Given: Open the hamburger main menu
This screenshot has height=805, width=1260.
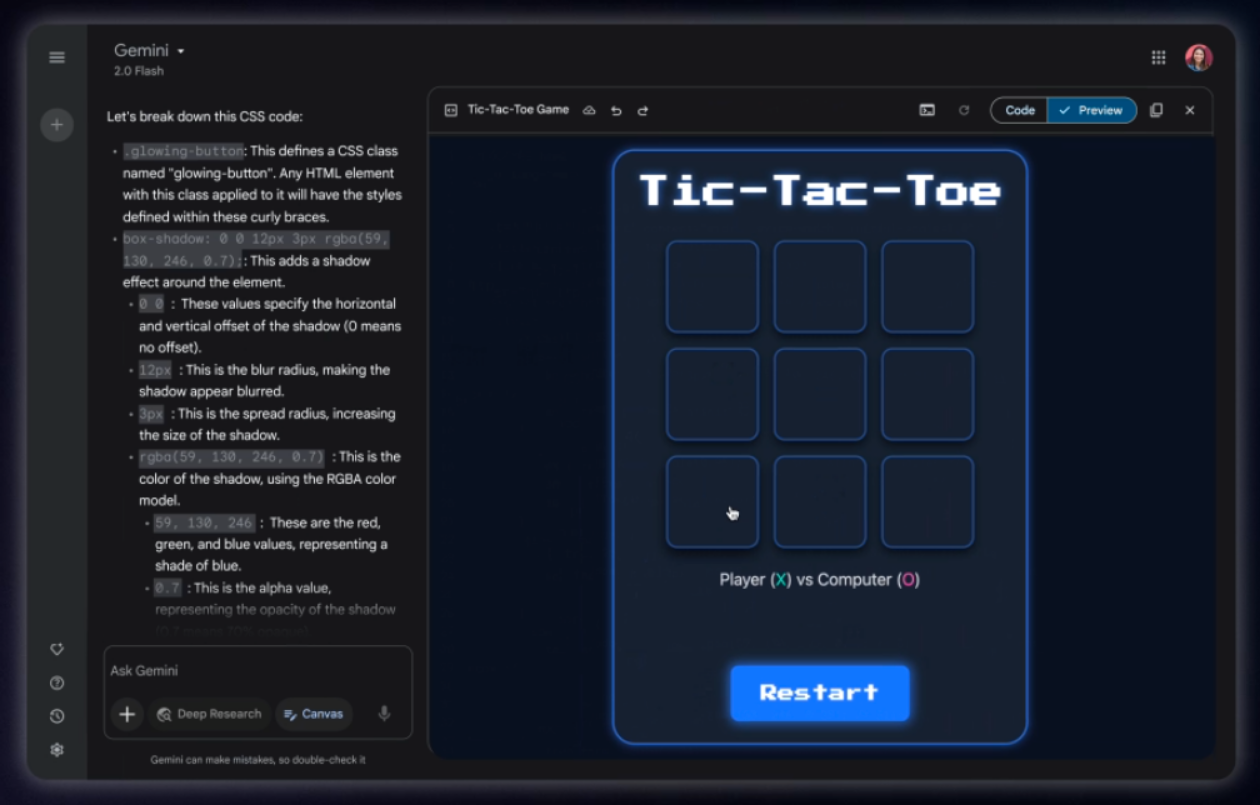Looking at the screenshot, I should pyautogui.click(x=57, y=58).
